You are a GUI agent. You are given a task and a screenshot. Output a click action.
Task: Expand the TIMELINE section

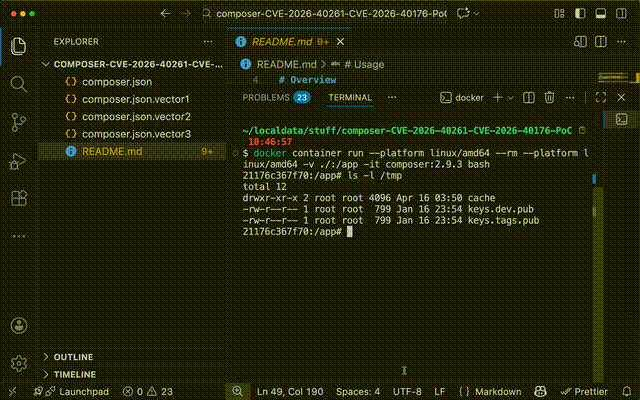point(75,374)
